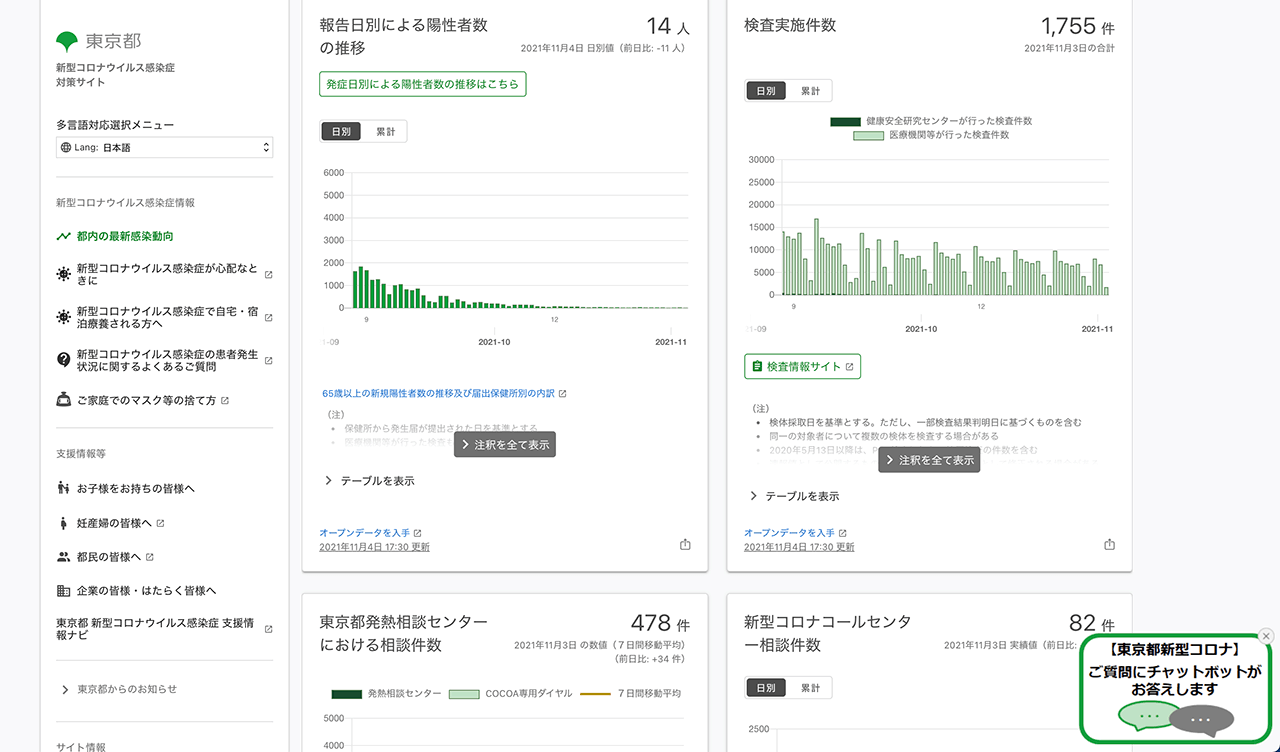The width and height of the screenshot is (1280, 752).
Task: Click share icon in 検査実施件数 card
Action: tap(1109, 545)
